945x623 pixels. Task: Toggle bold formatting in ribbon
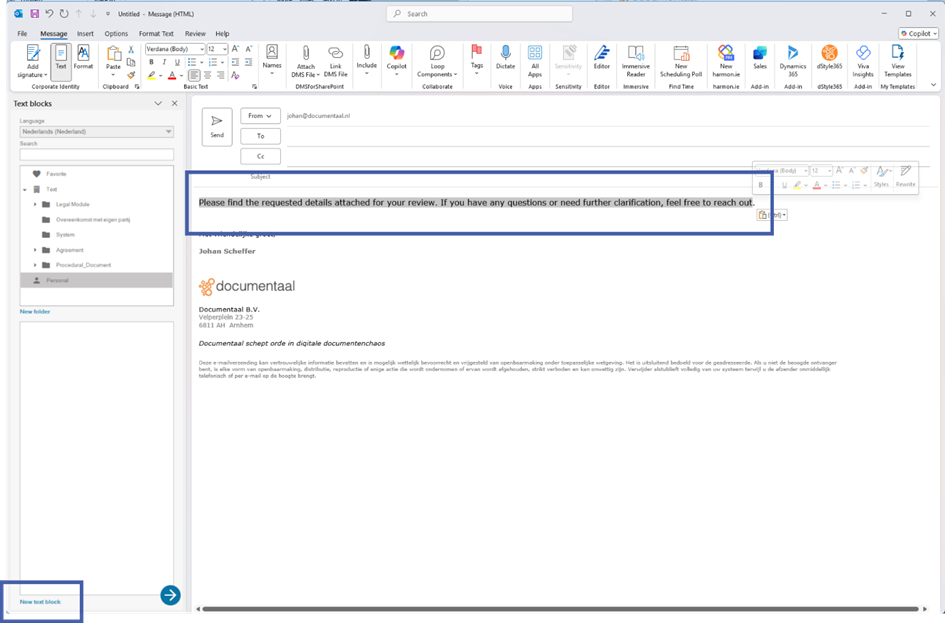pos(151,62)
